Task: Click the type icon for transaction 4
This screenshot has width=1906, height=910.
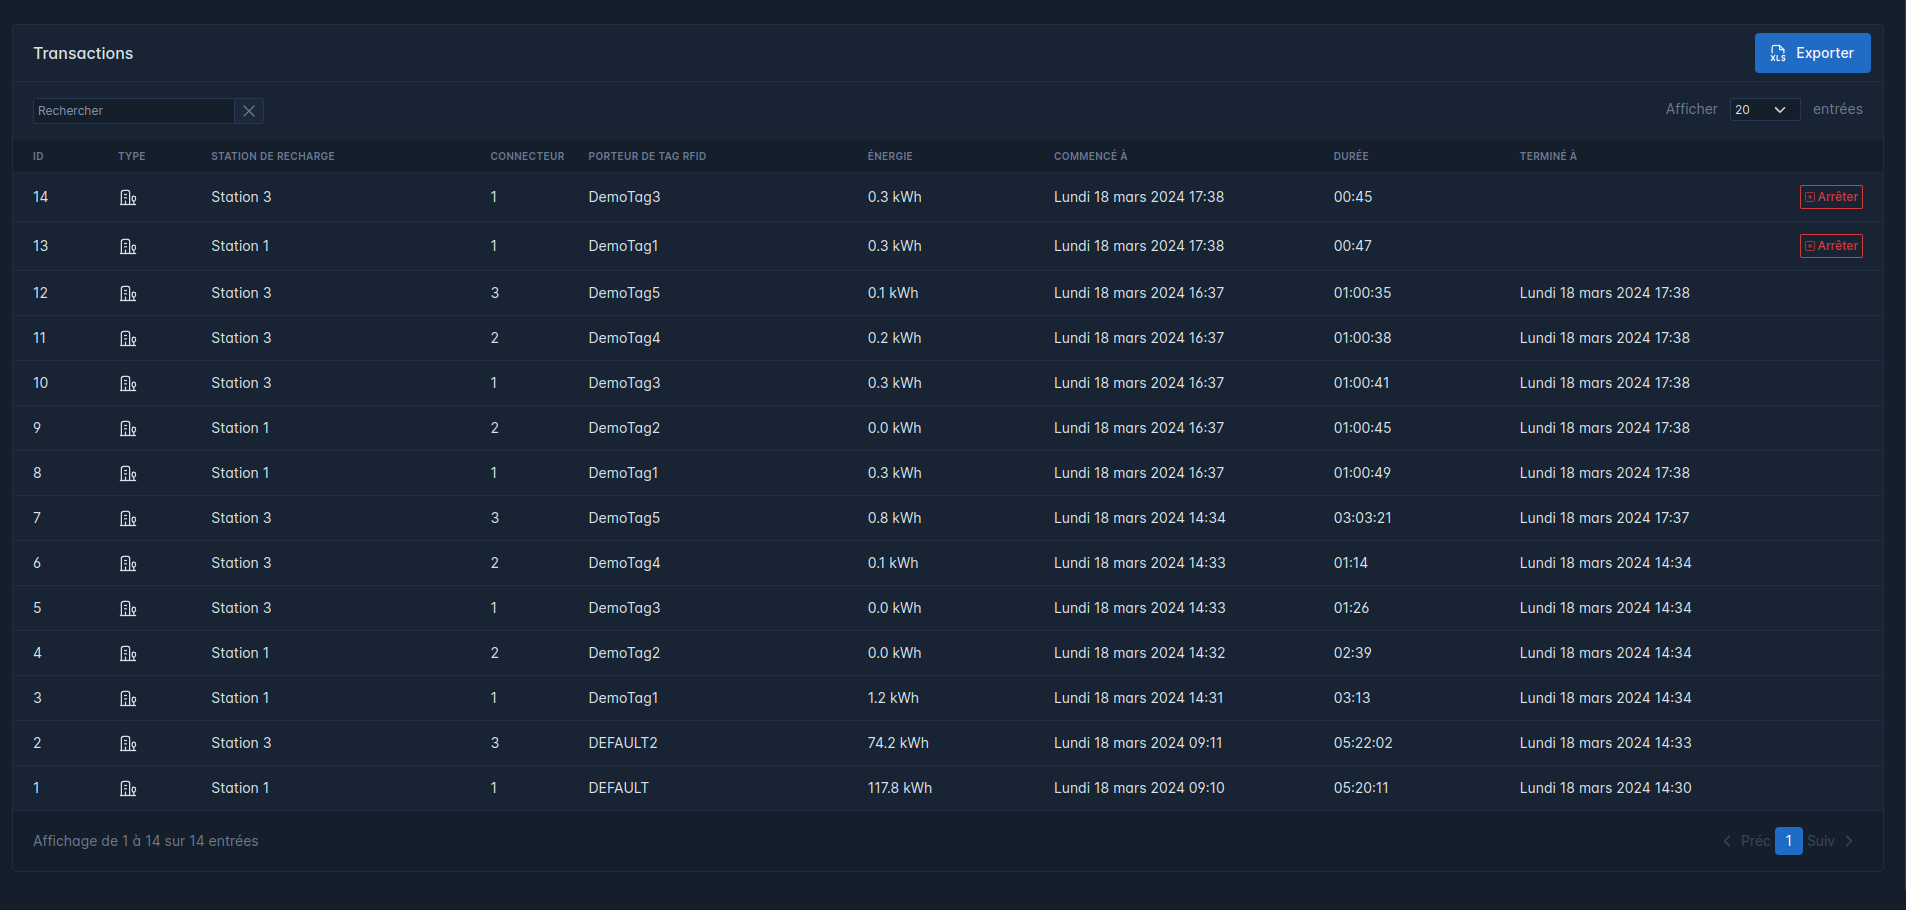Action: (128, 654)
